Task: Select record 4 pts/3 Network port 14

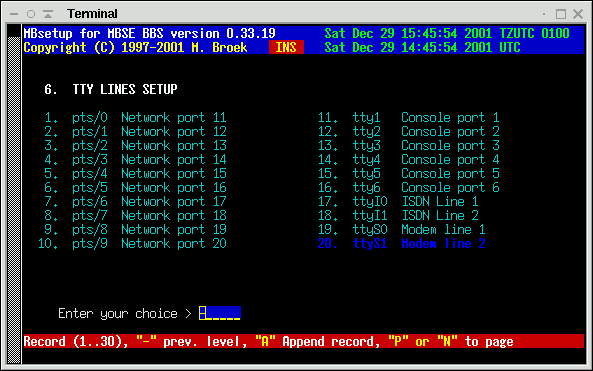Action: click(136, 160)
